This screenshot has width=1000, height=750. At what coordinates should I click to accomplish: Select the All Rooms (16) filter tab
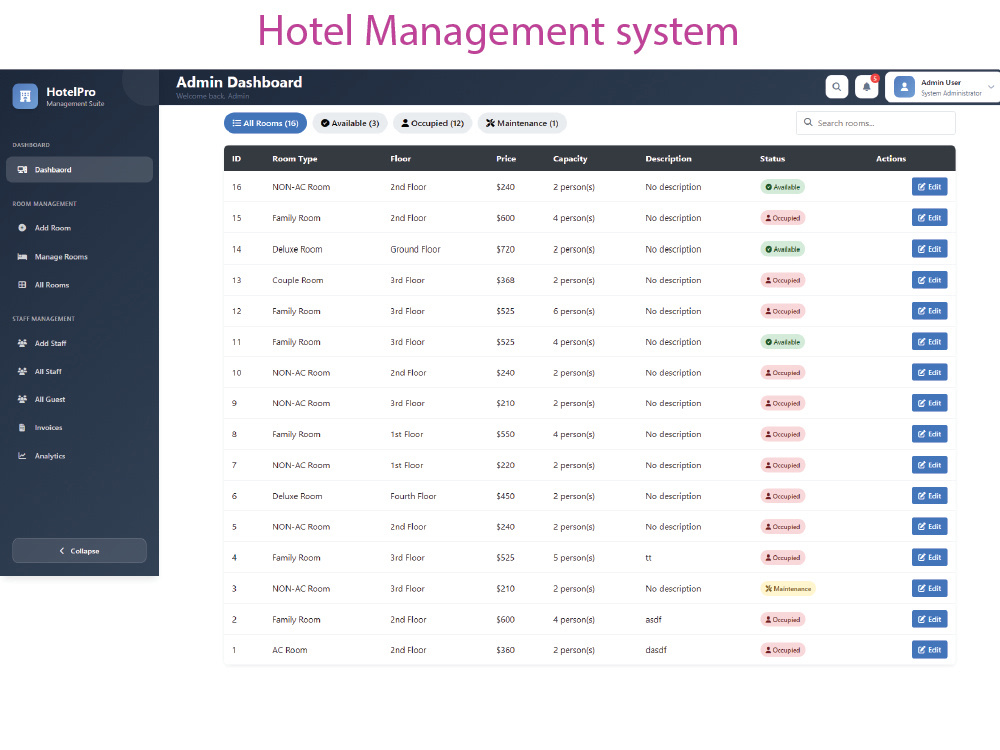265,123
